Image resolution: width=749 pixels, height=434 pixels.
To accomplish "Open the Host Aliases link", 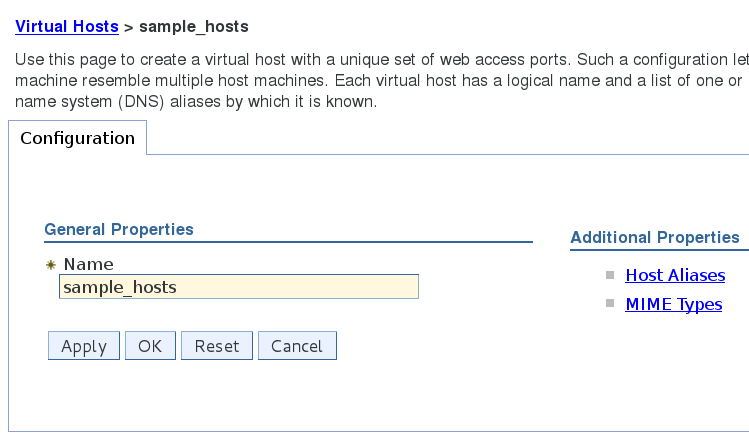I will (675, 275).
